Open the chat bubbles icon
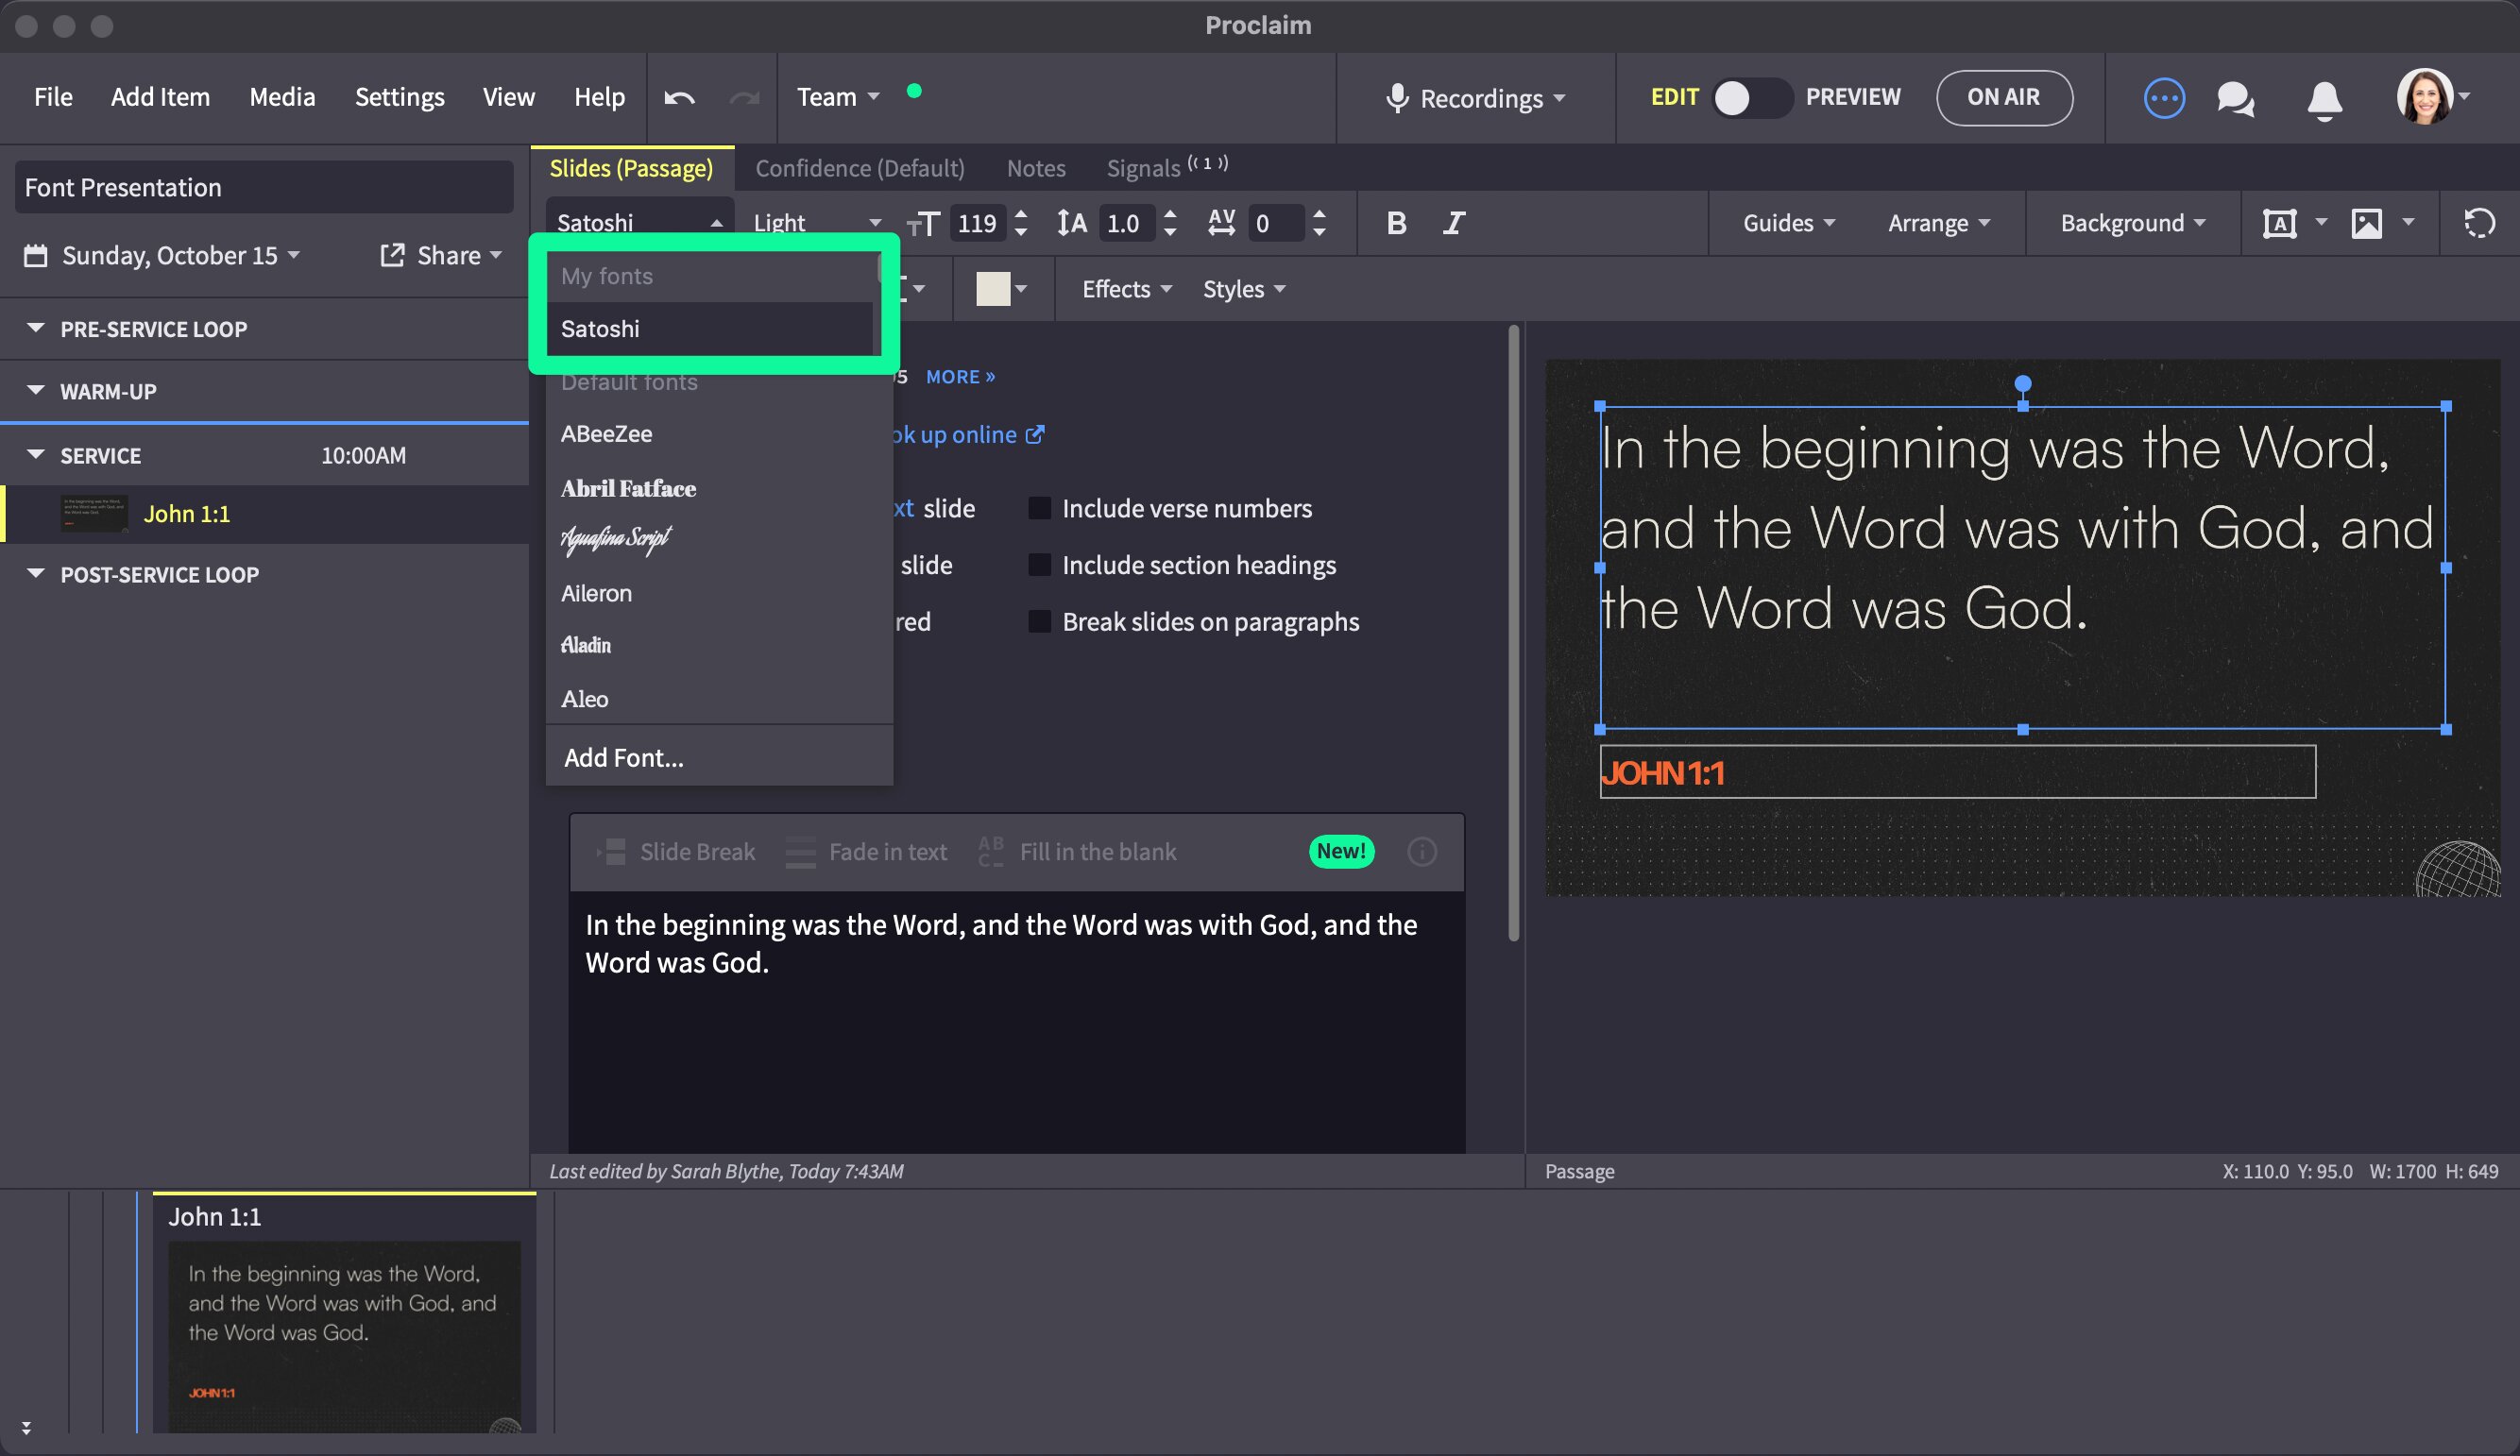 pyautogui.click(x=2235, y=99)
